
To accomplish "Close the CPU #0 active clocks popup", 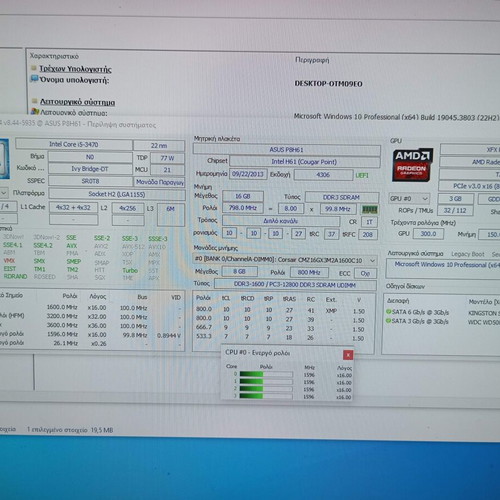I will click(x=348, y=355).
